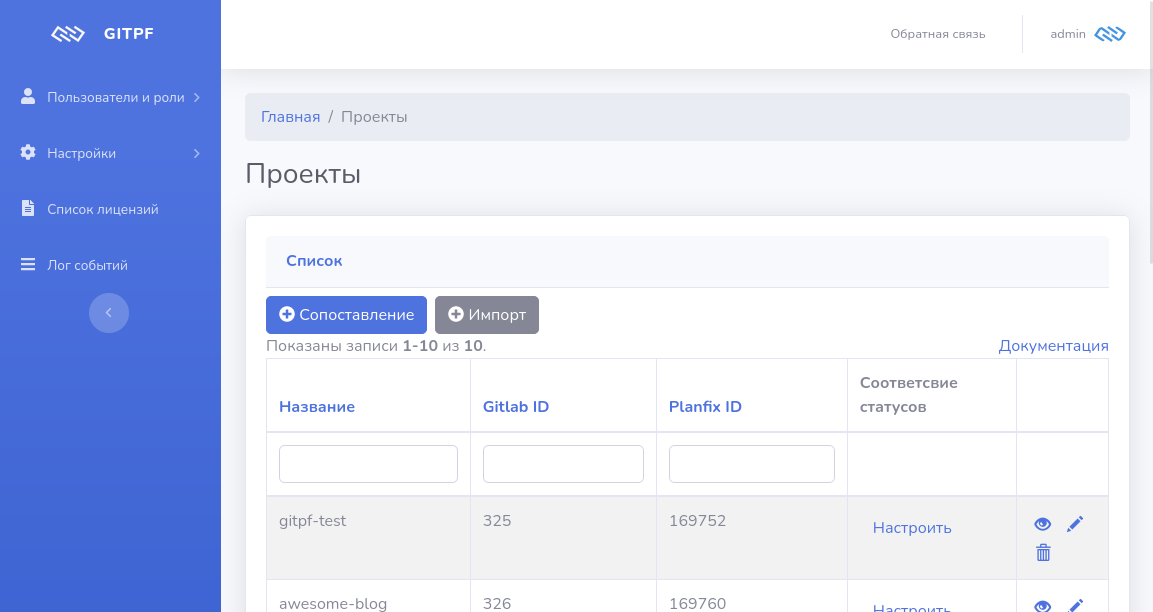
Task: Open the Документация link
Action: (x=1053, y=346)
